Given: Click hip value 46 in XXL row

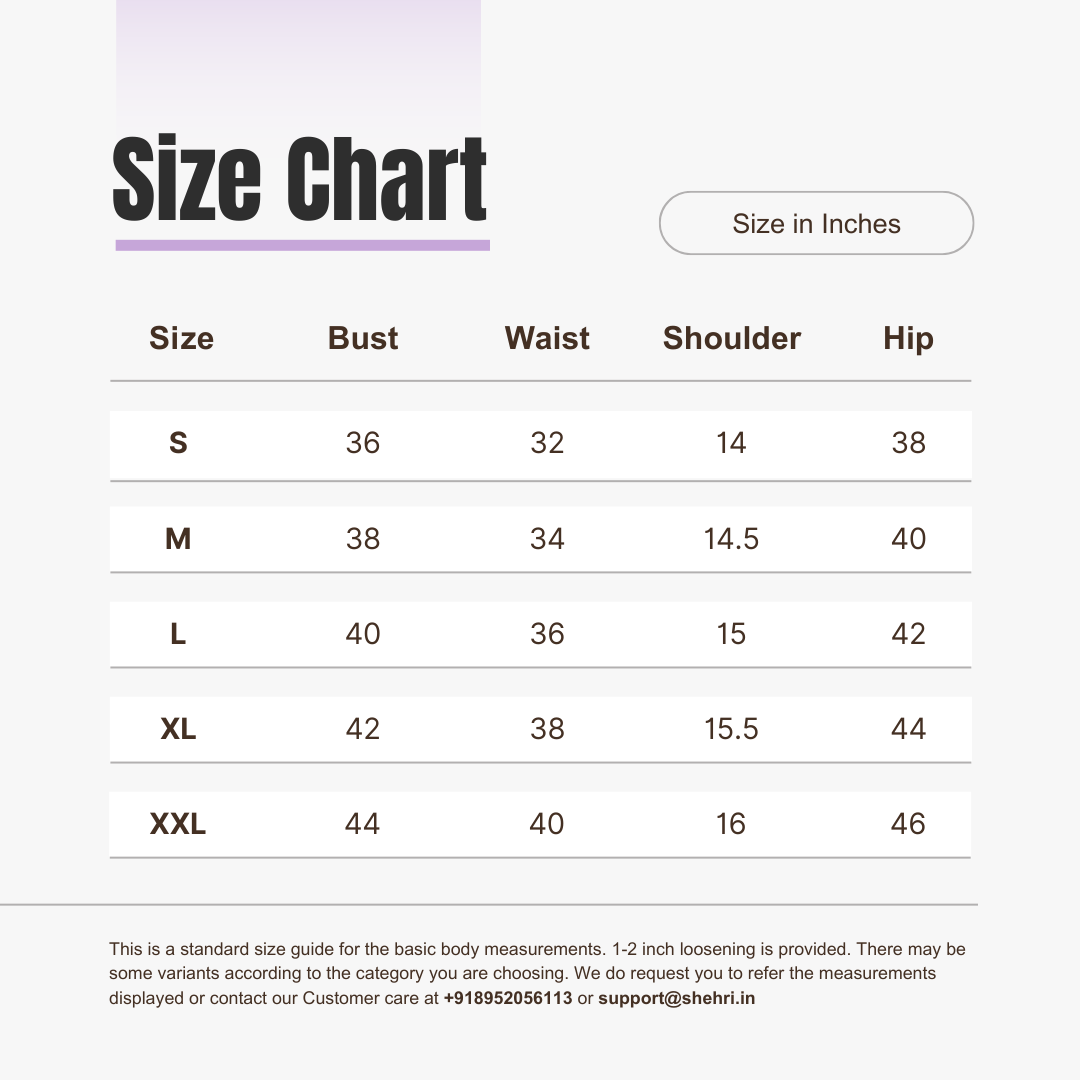Looking at the screenshot, I should (x=908, y=824).
